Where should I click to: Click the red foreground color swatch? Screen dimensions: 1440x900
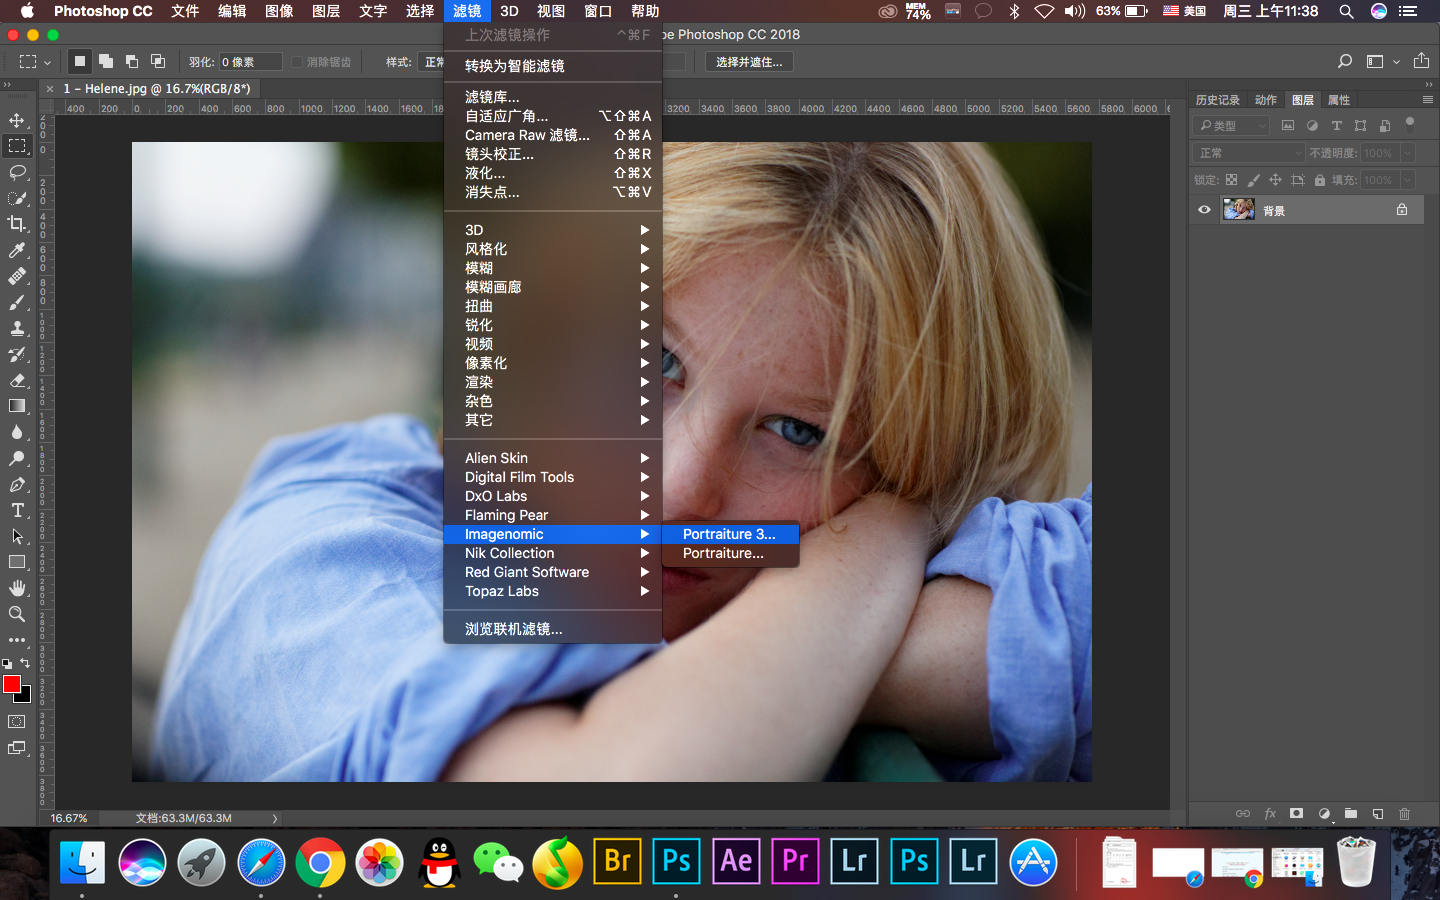pyautogui.click(x=11, y=683)
